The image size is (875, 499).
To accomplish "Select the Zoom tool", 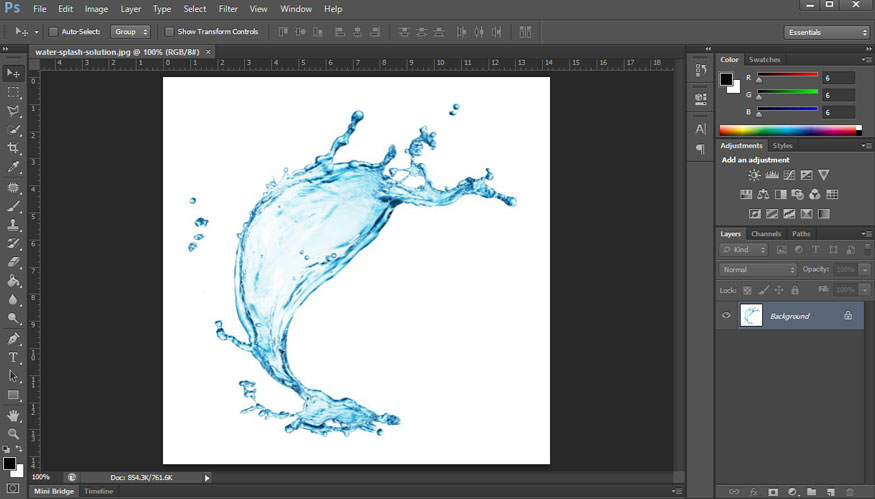I will [x=13, y=434].
